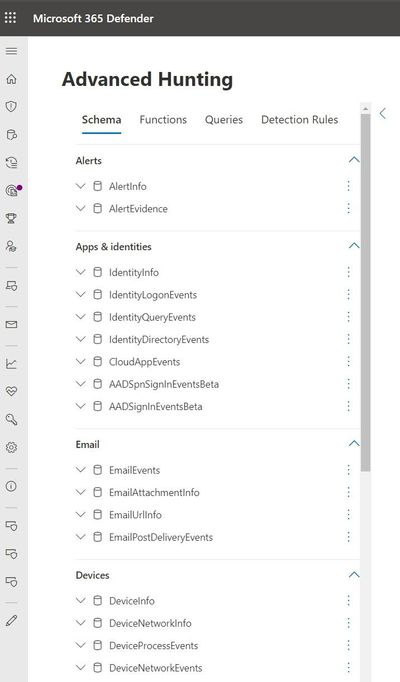Open more options for IdentityInfo
The width and height of the screenshot is (400, 682).
[348, 272]
